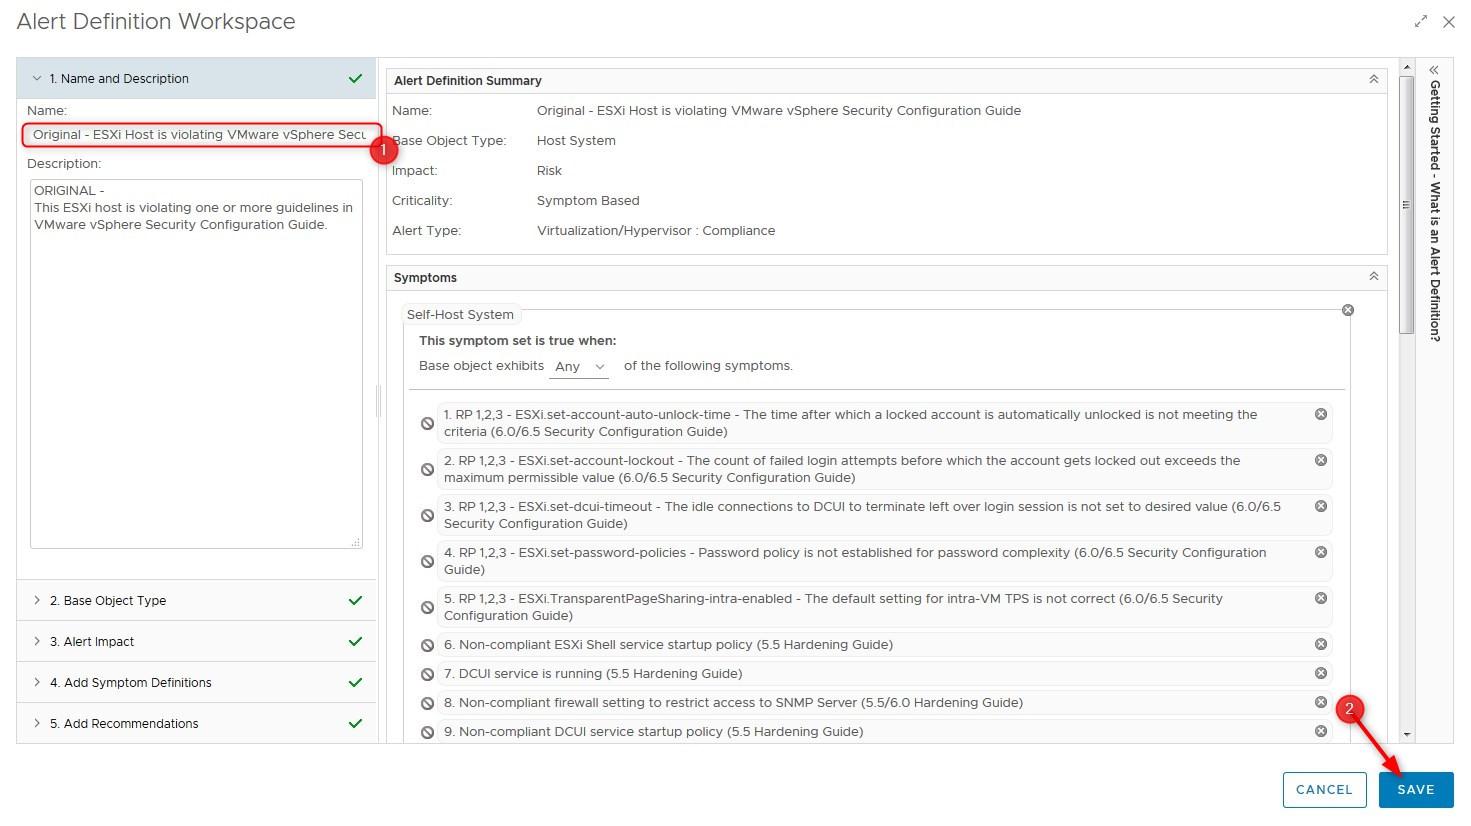
Task: Click Getting Started vertical panel title
Action: (1434, 211)
